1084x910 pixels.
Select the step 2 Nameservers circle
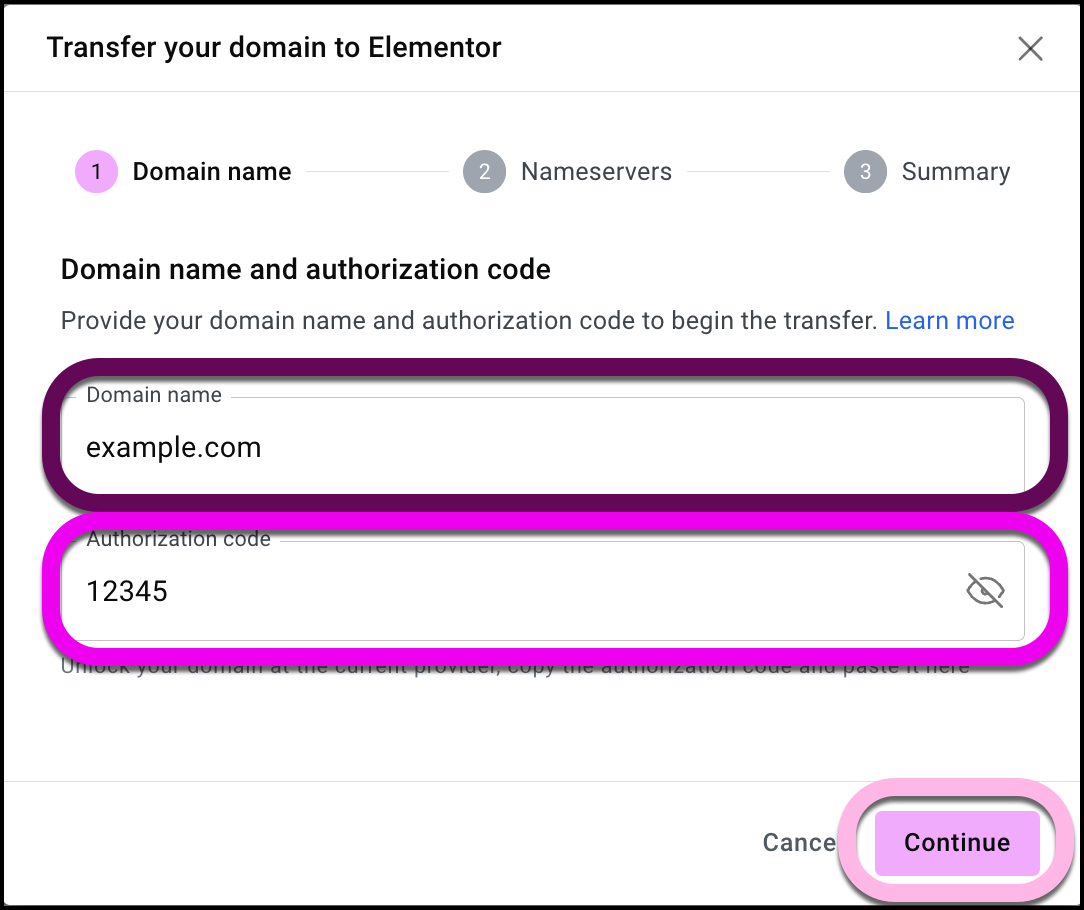pos(484,171)
